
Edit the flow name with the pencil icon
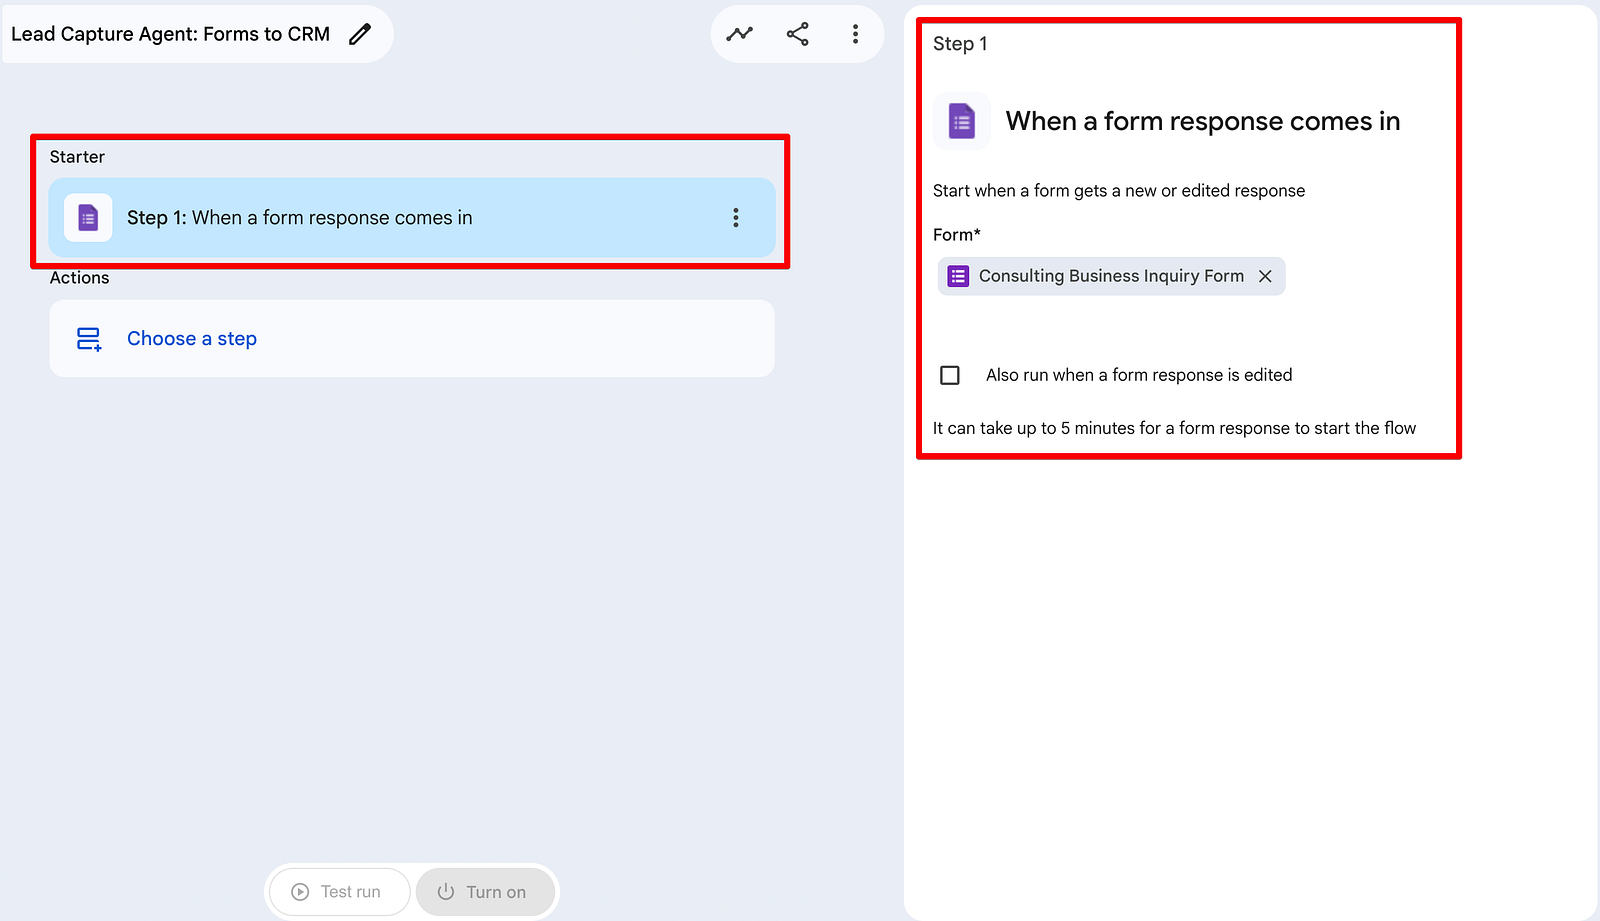(x=360, y=34)
